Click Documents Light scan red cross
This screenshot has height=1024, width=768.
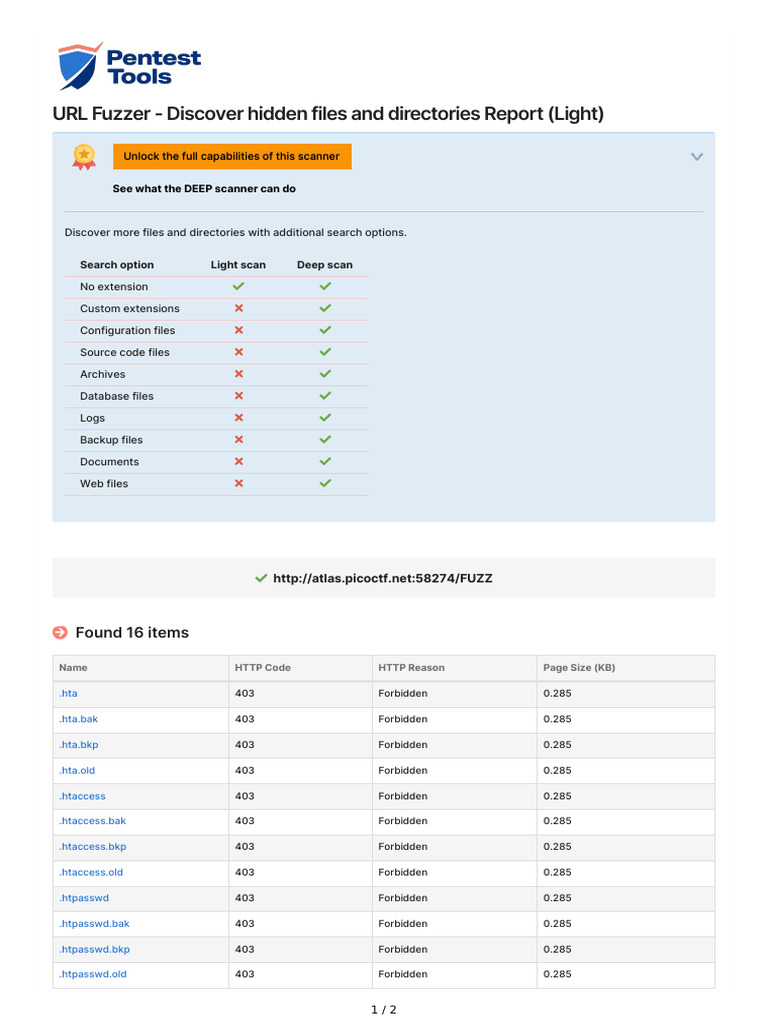point(238,461)
